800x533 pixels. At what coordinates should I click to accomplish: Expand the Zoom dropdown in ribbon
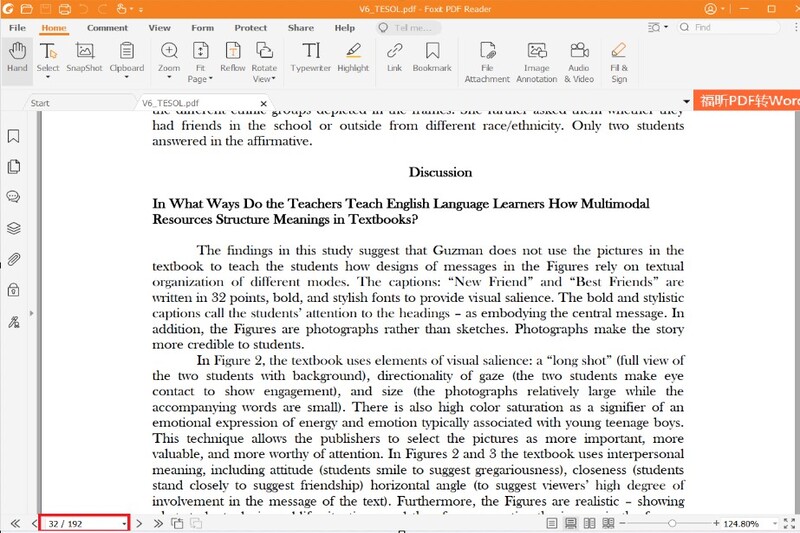(169, 69)
